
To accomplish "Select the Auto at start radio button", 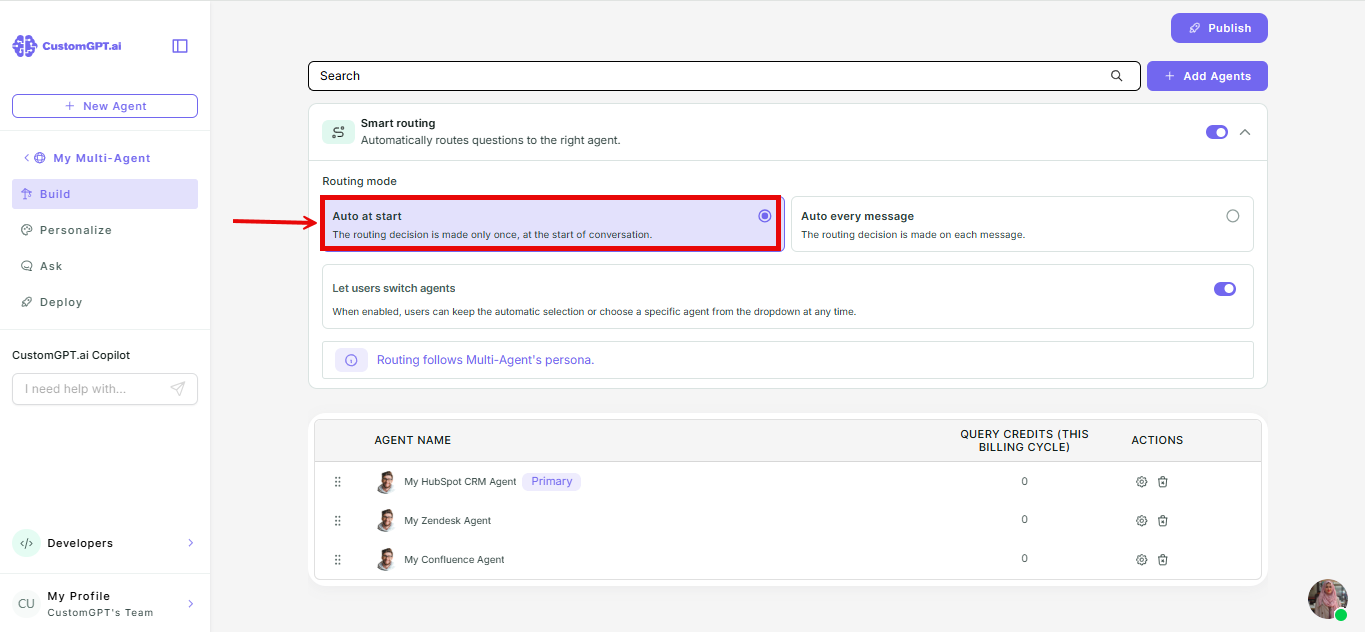I will [x=765, y=216].
